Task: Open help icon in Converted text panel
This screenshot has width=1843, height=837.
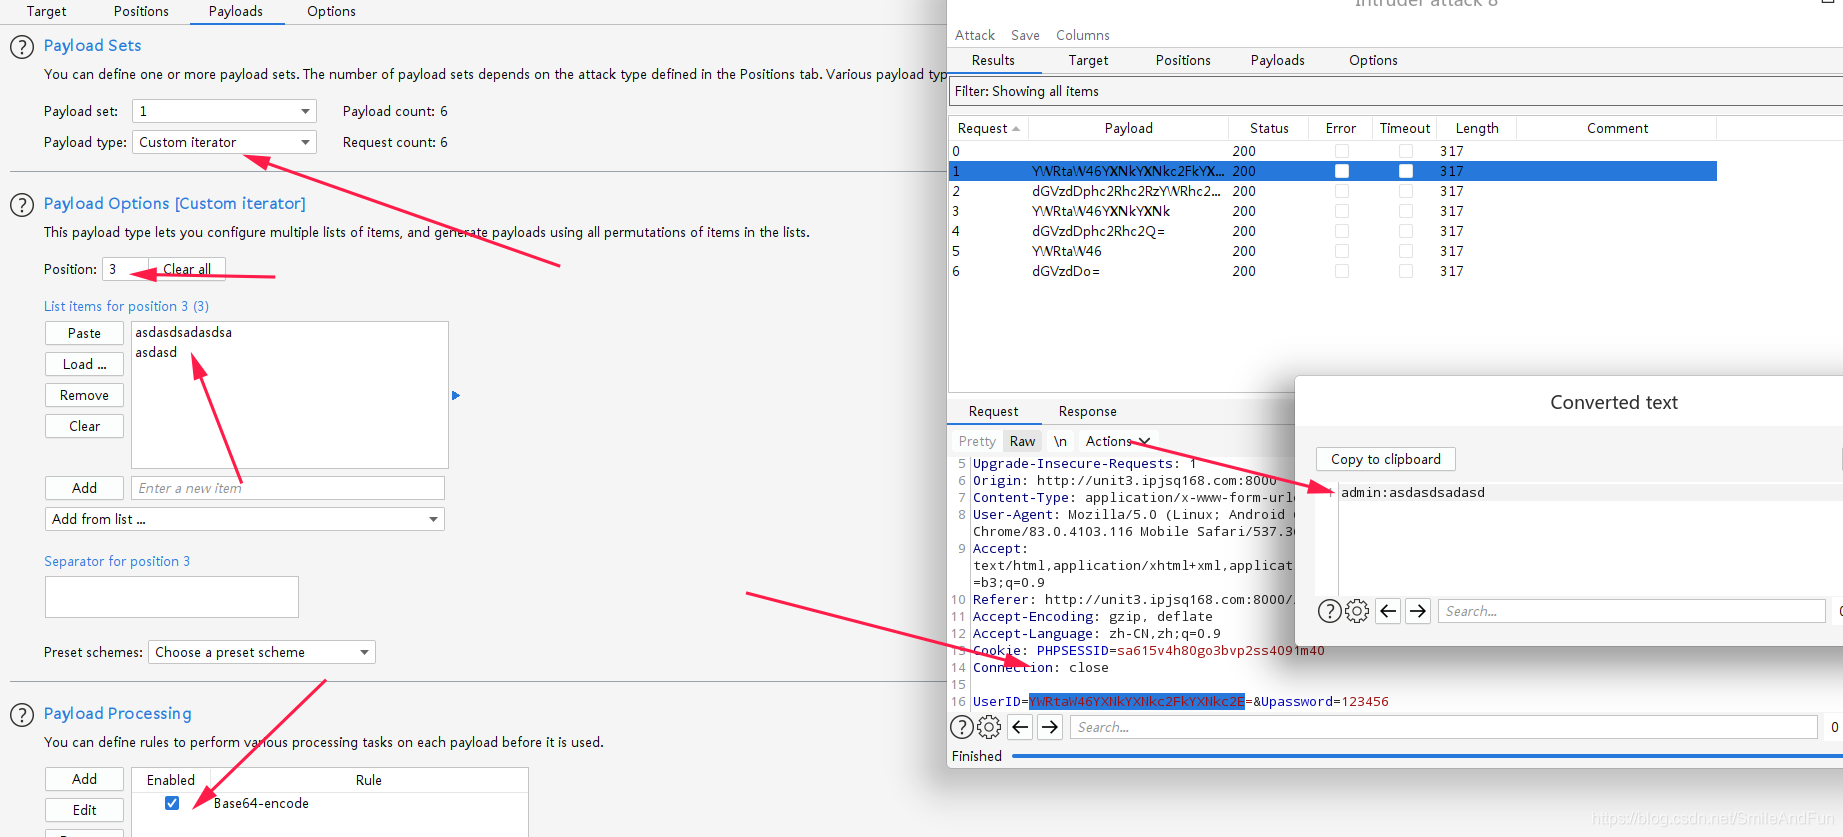Action: point(1329,611)
